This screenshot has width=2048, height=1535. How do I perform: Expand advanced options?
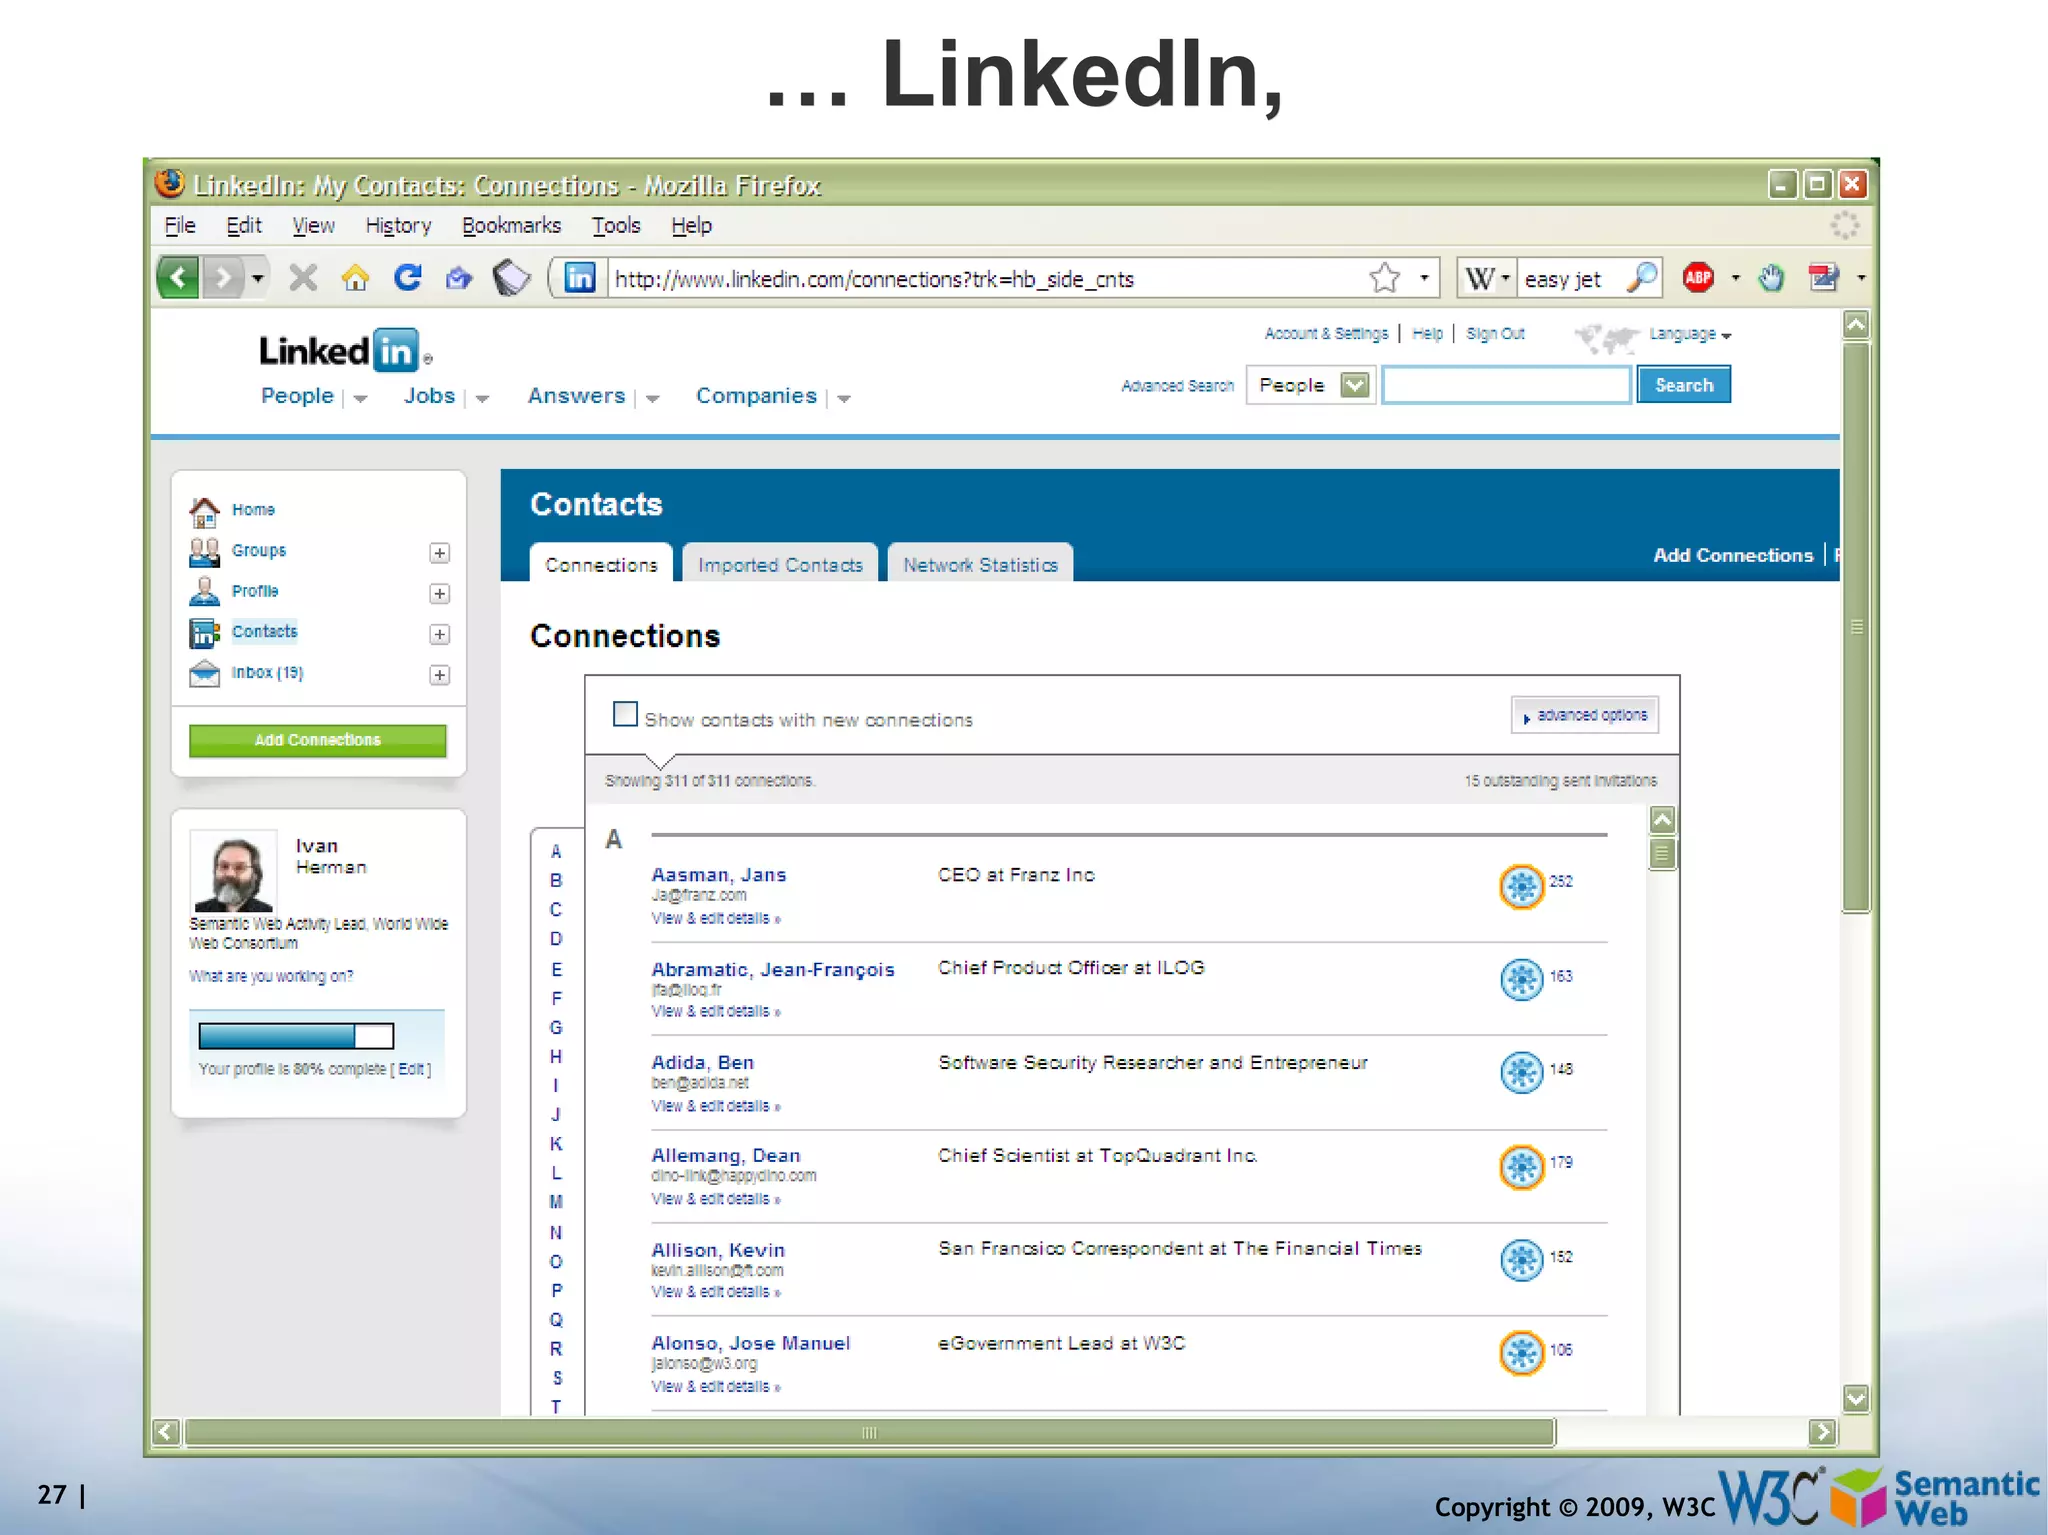coord(1585,715)
